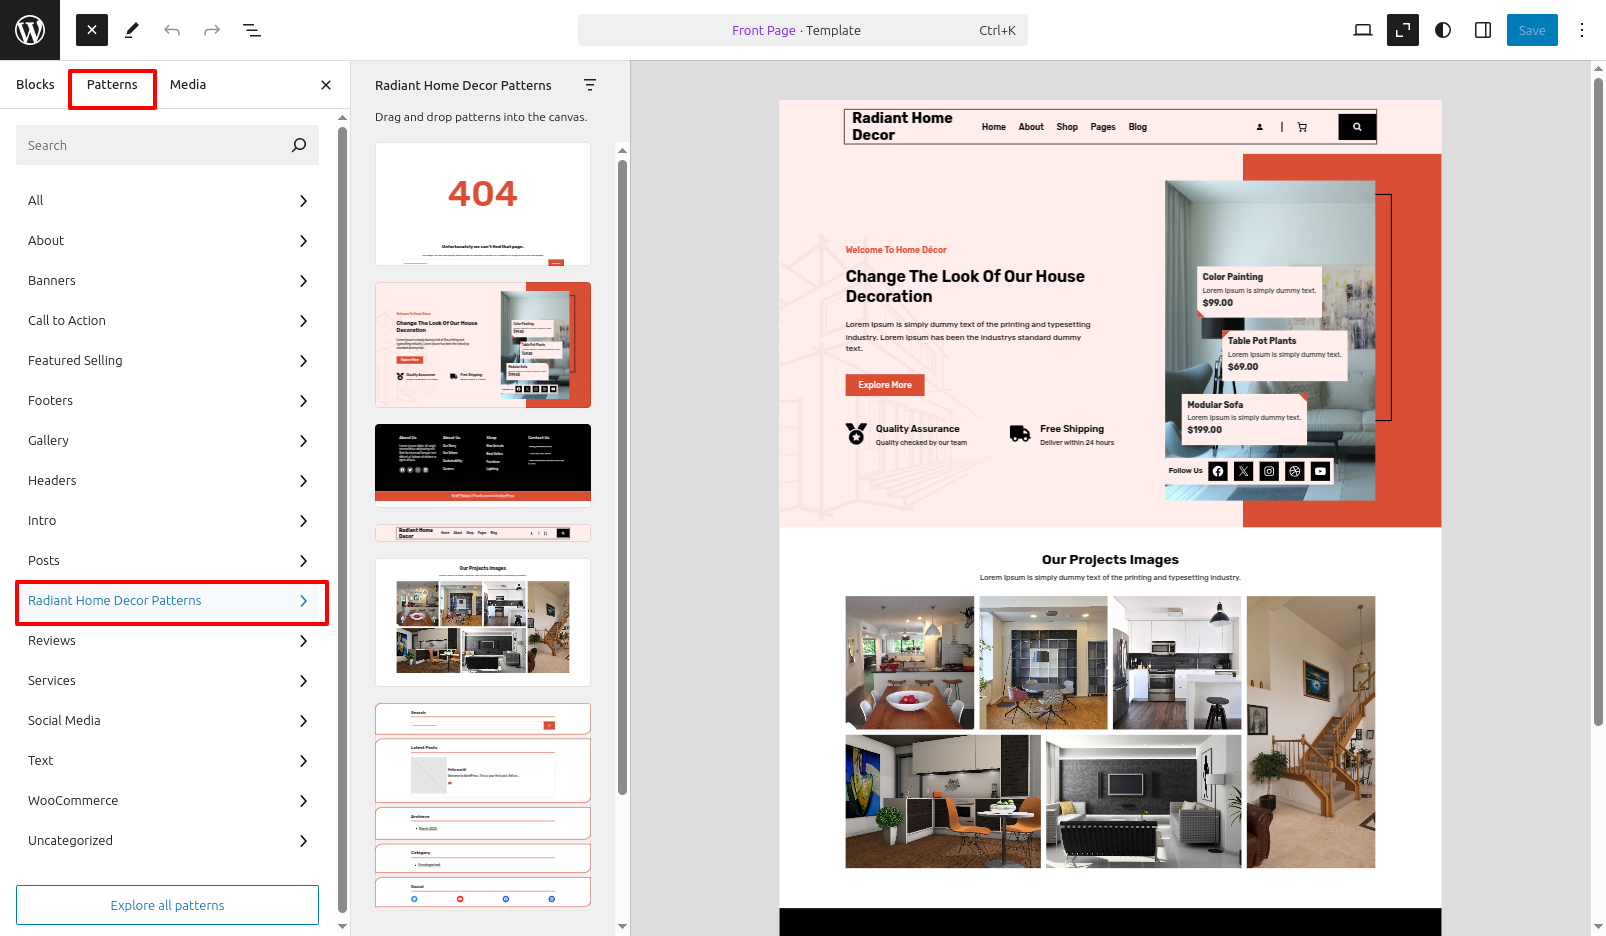Open the WordPress logo menu
This screenshot has height=936, width=1606.
pos(30,30)
